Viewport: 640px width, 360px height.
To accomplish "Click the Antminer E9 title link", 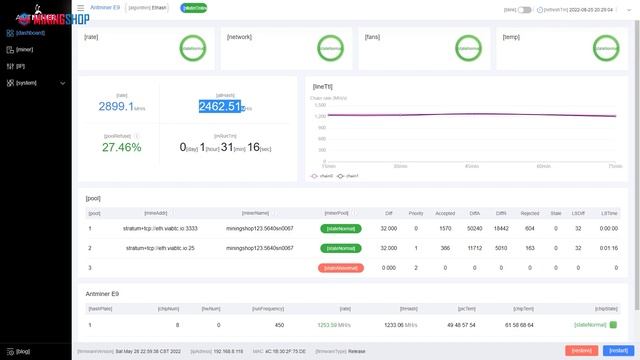I will (105, 8).
